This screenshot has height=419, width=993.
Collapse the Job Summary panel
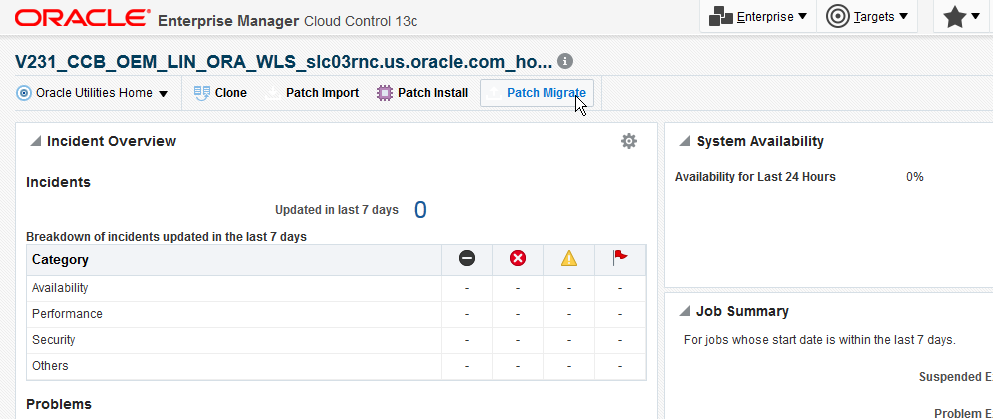tap(684, 311)
